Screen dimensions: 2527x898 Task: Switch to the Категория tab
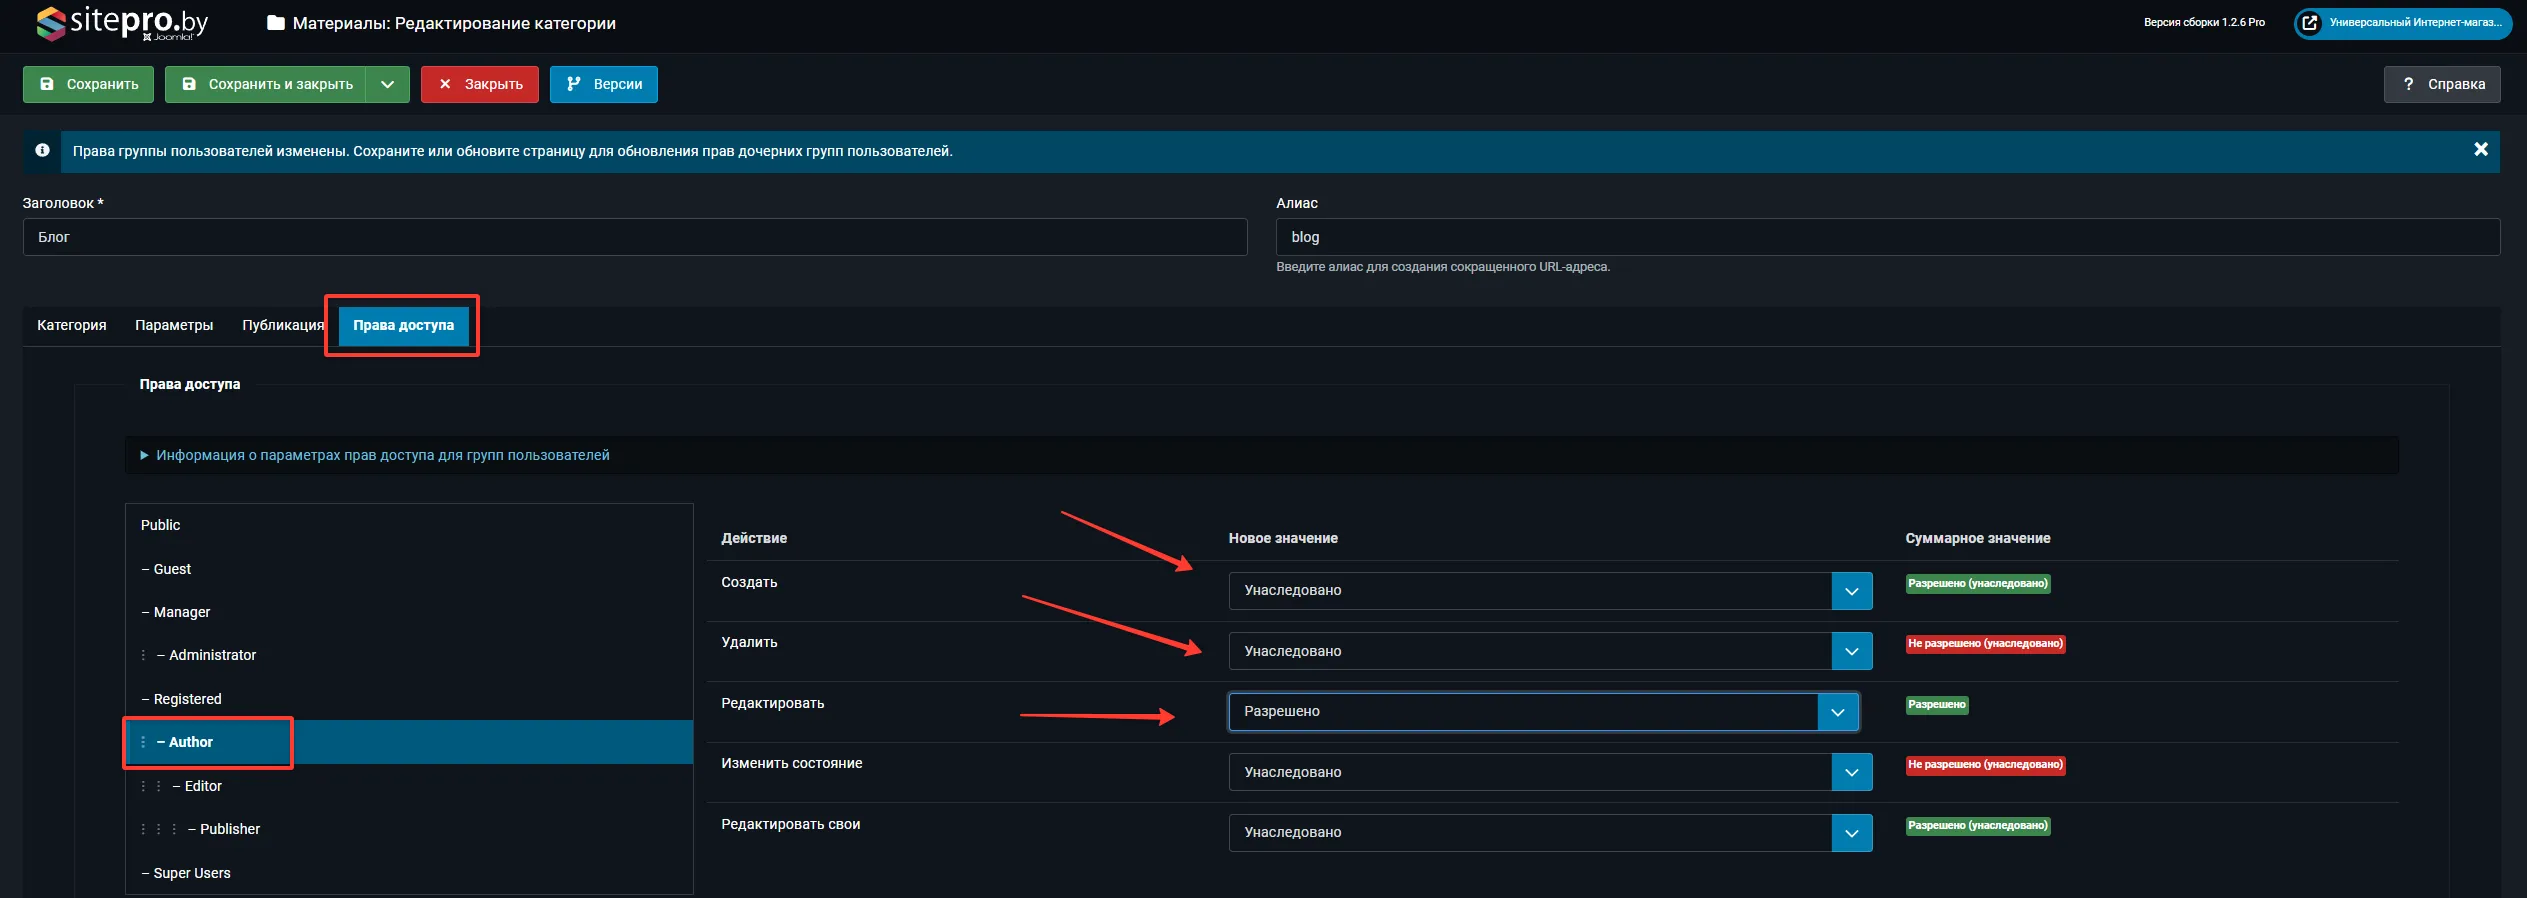click(x=72, y=325)
